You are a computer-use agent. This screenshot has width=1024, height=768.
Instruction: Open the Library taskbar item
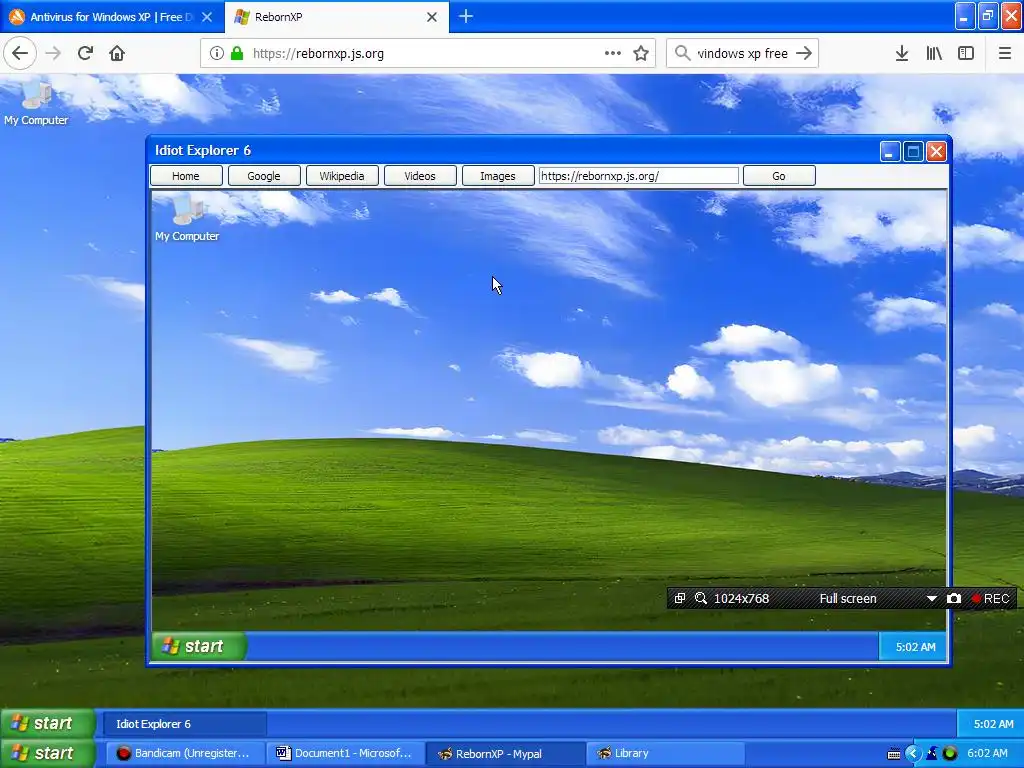coord(665,753)
